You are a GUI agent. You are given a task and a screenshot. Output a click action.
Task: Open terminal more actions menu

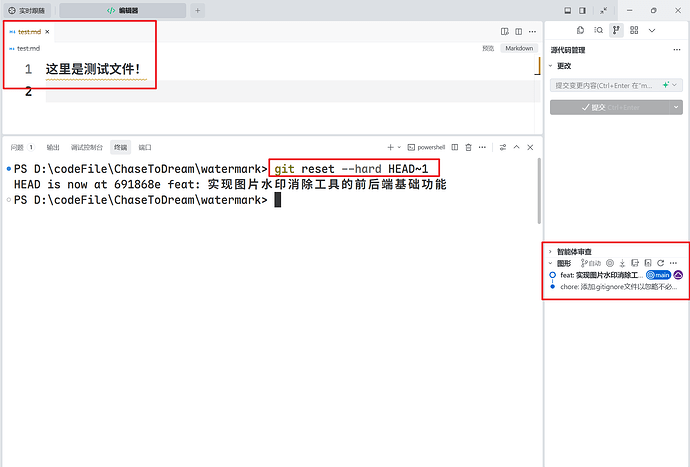coord(482,147)
